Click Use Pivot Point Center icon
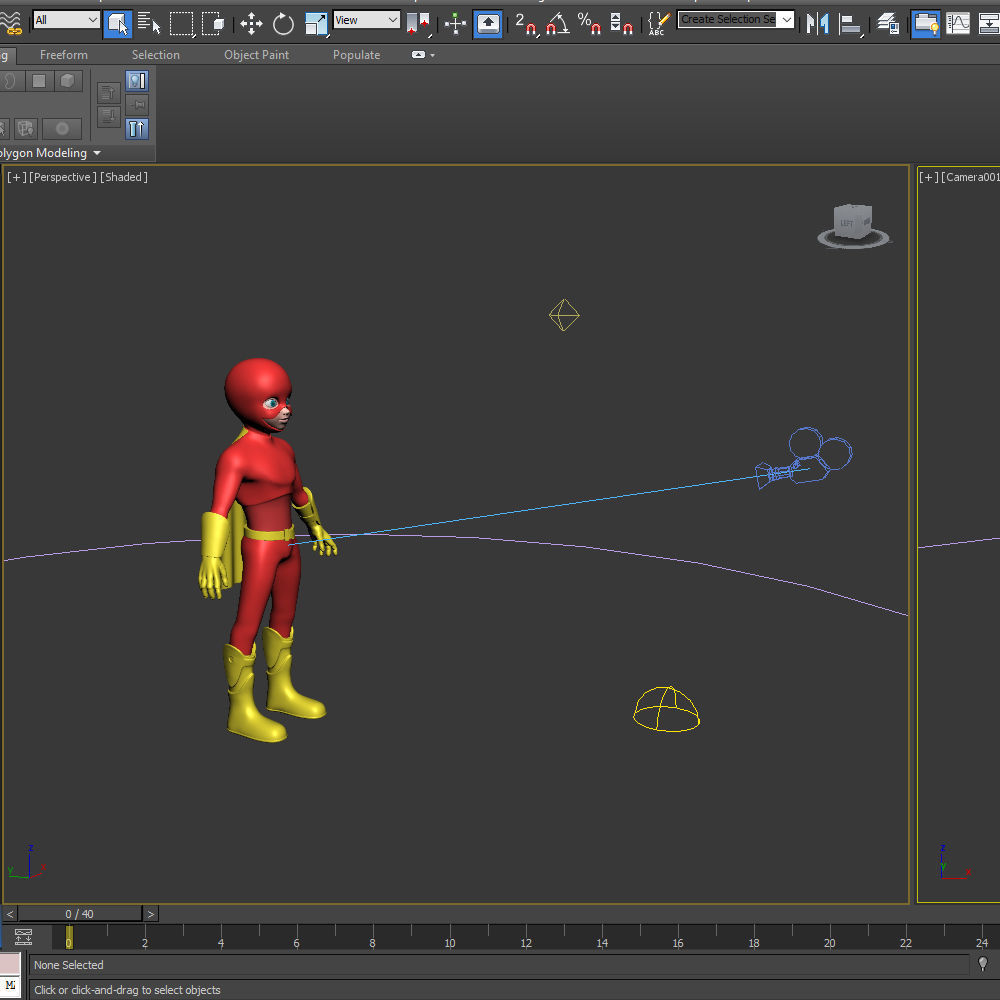The height and width of the screenshot is (1000, 1000). 419,24
